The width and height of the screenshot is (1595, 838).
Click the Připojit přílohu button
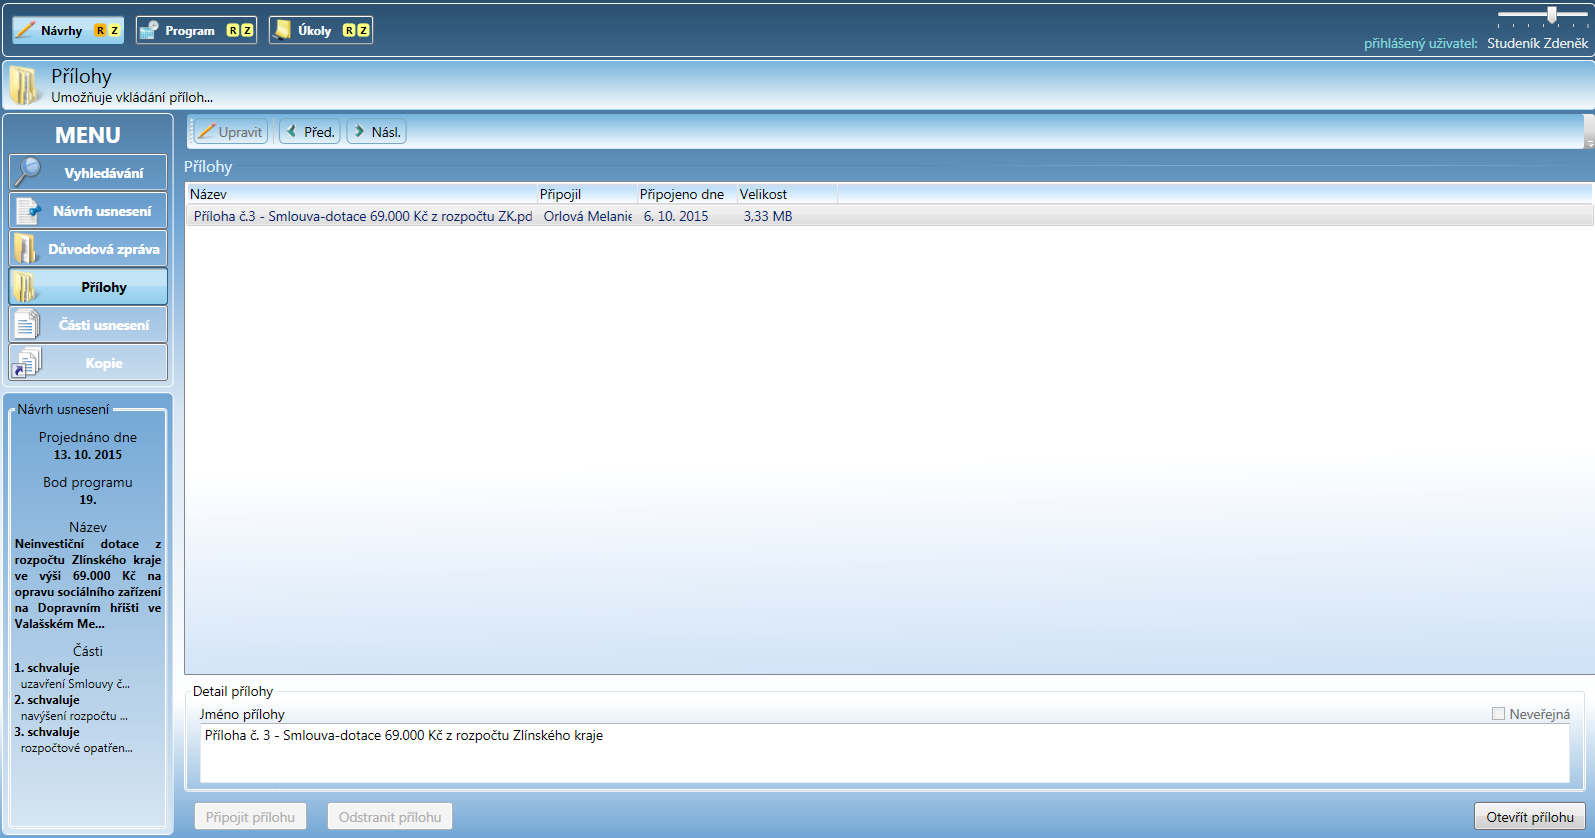coord(250,817)
